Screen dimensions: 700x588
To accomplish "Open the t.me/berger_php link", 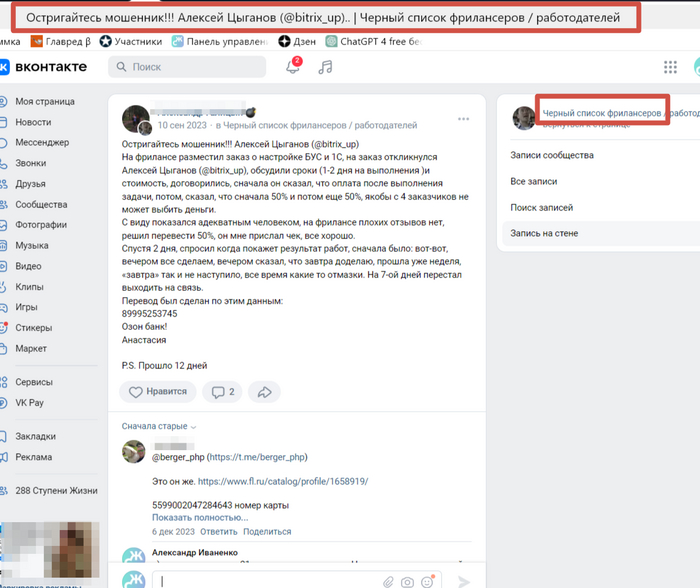I will coord(257,457).
